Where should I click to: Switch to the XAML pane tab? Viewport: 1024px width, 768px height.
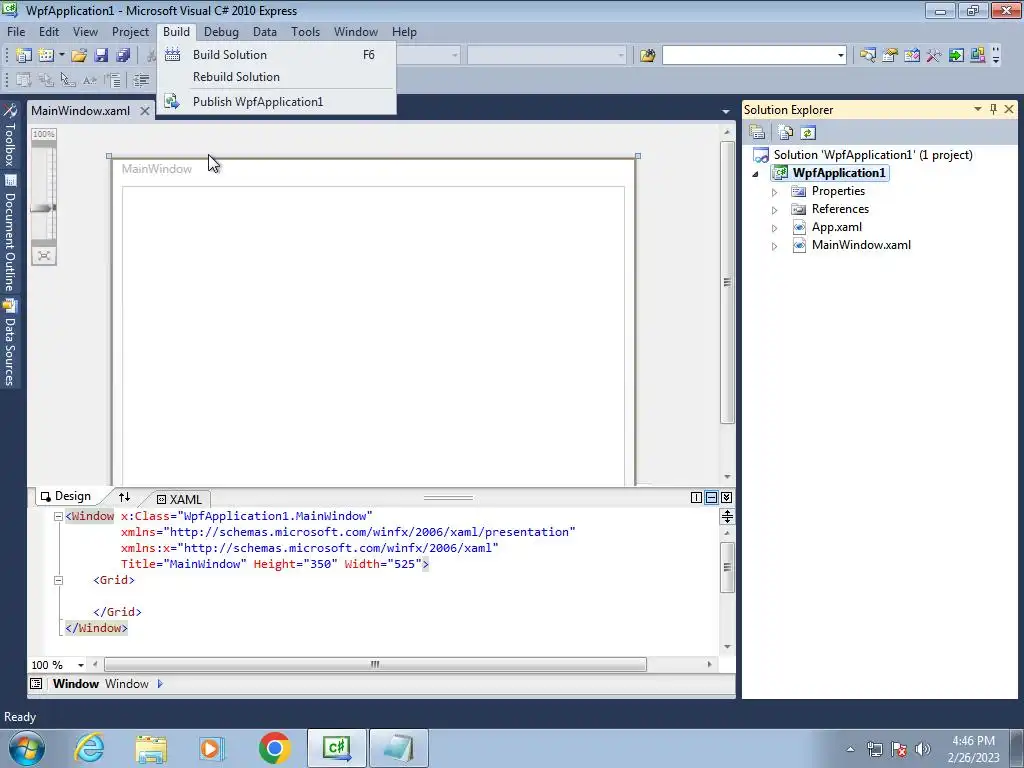pos(180,499)
